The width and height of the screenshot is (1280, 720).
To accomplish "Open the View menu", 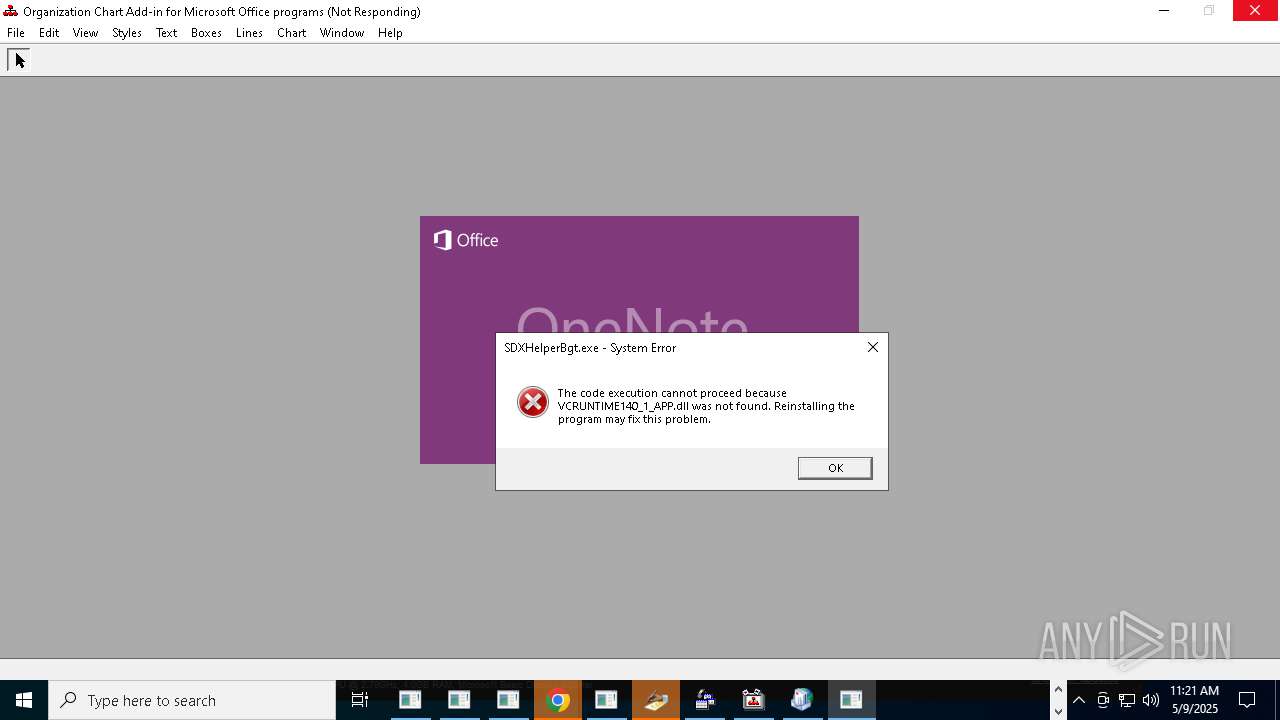I will click(x=86, y=33).
